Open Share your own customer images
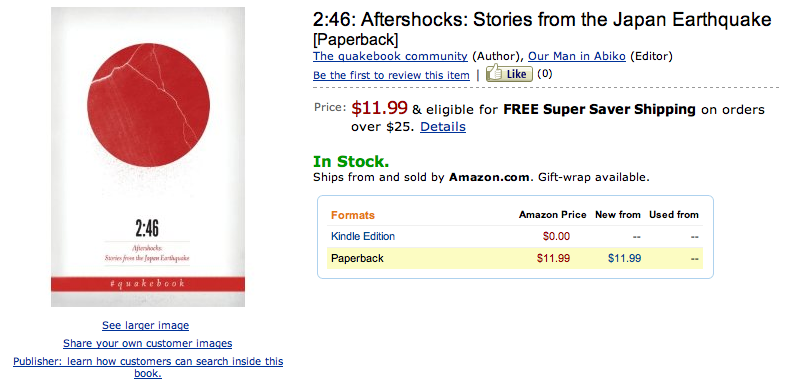The height and width of the screenshot is (385, 786). pyautogui.click(x=147, y=343)
